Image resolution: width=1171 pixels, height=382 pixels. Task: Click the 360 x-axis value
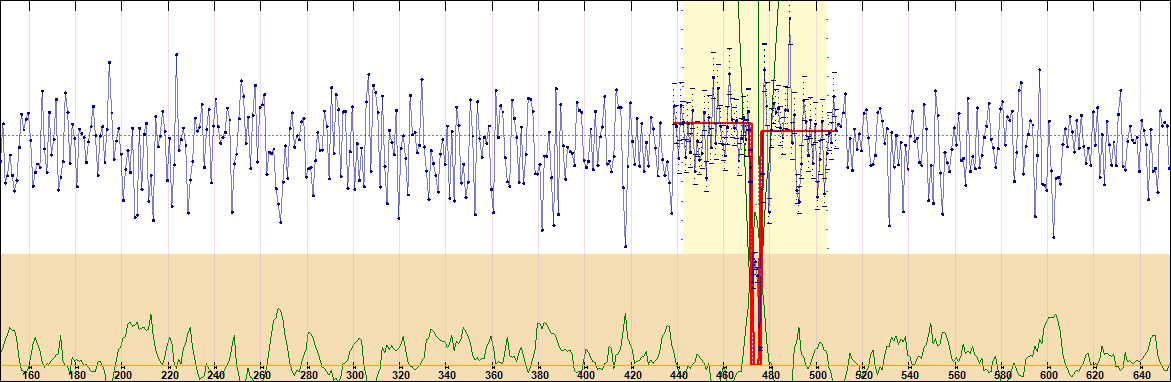point(494,375)
